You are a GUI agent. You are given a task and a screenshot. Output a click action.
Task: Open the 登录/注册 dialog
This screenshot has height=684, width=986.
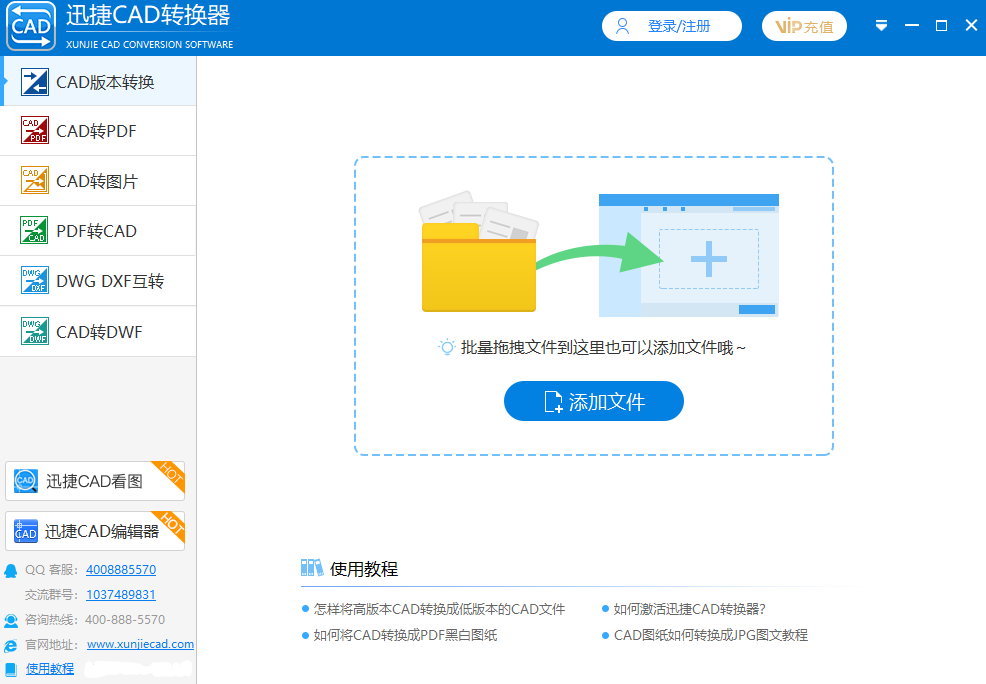click(x=671, y=26)
